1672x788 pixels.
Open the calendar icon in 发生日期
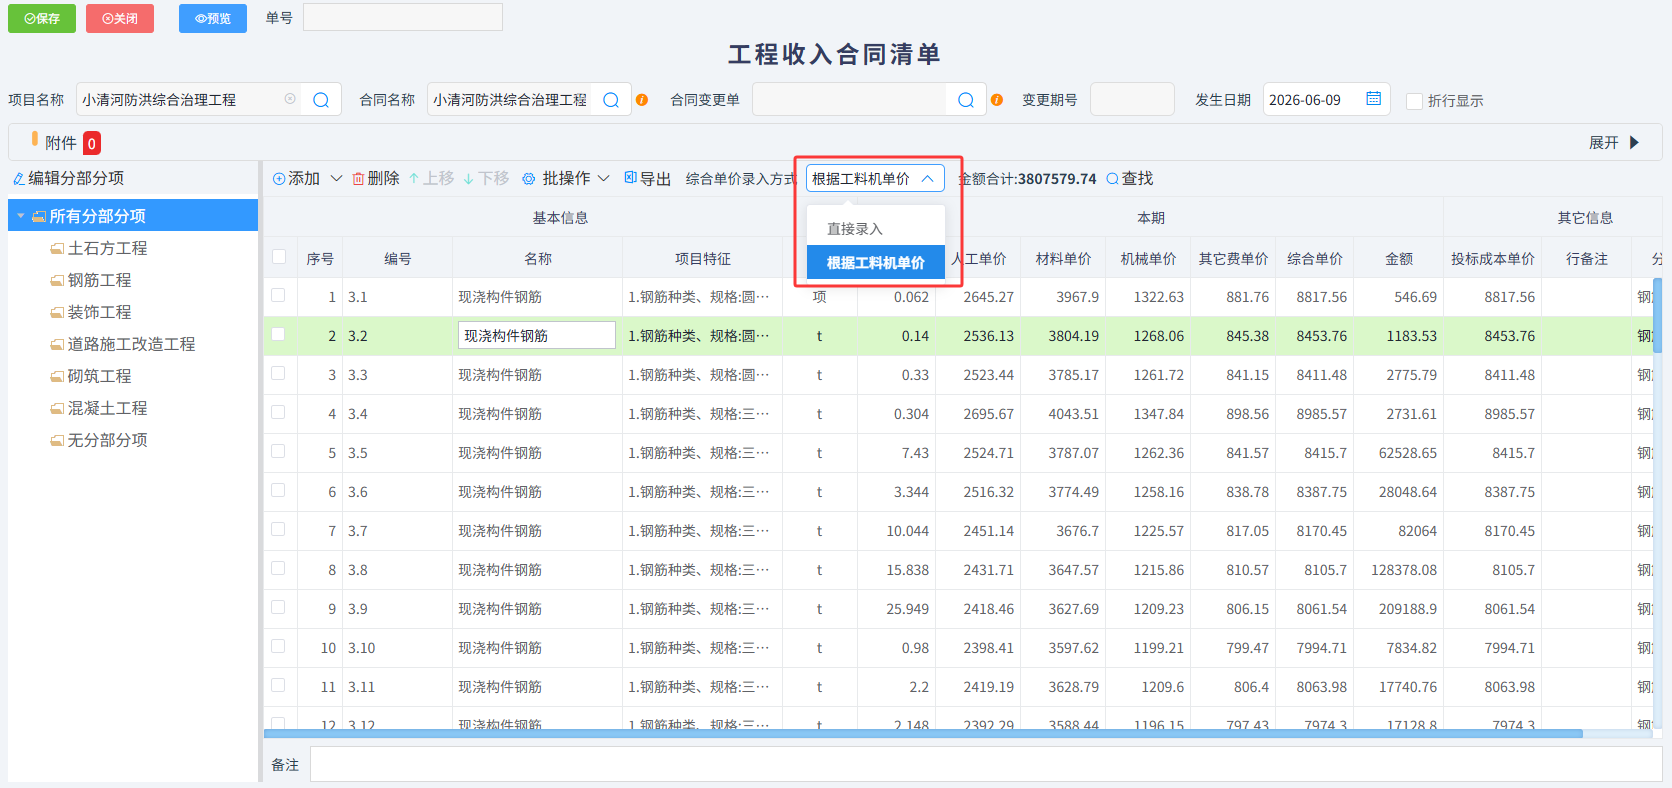[1374, 99]
